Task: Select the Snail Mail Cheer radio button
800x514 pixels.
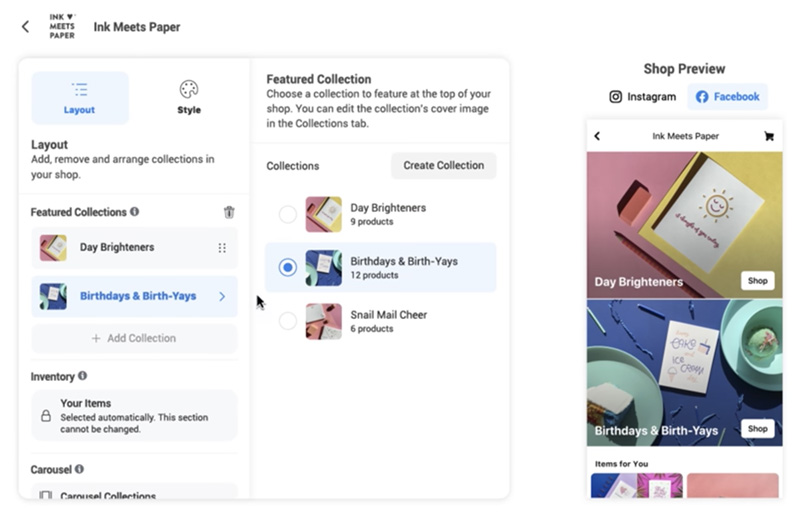Action: coord(288,321)
